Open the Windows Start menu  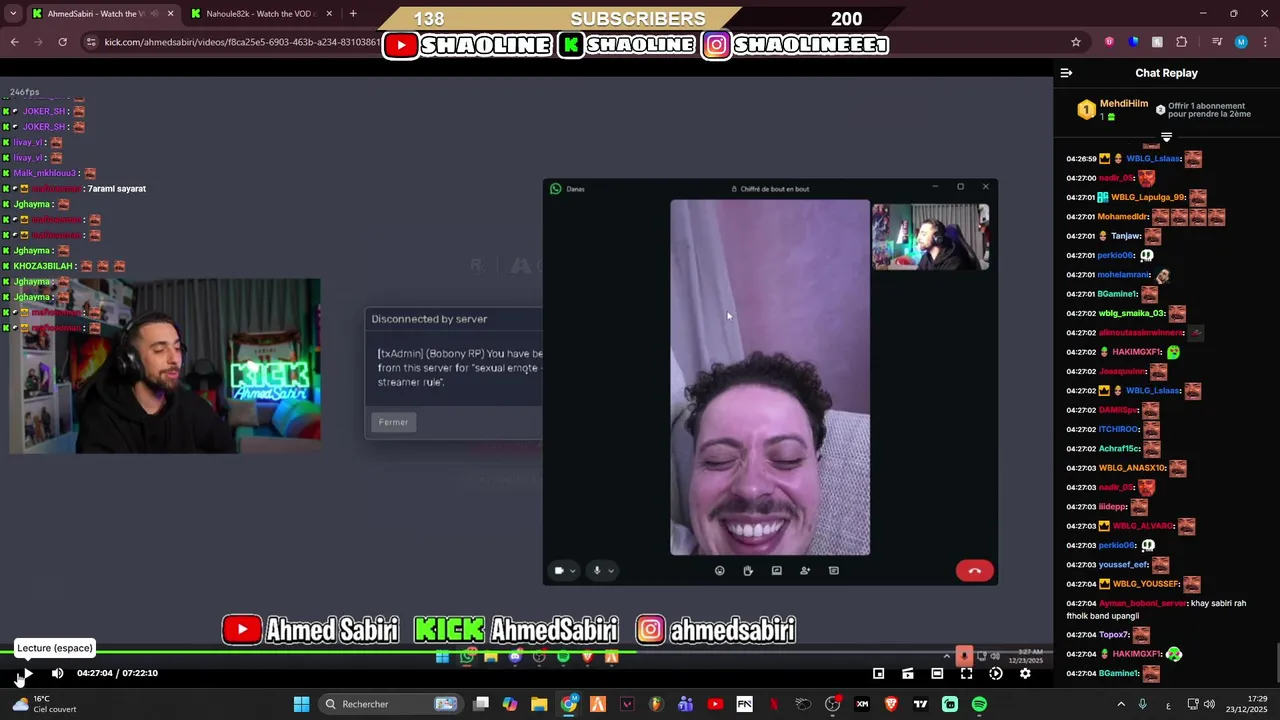[x=301, y=704]
